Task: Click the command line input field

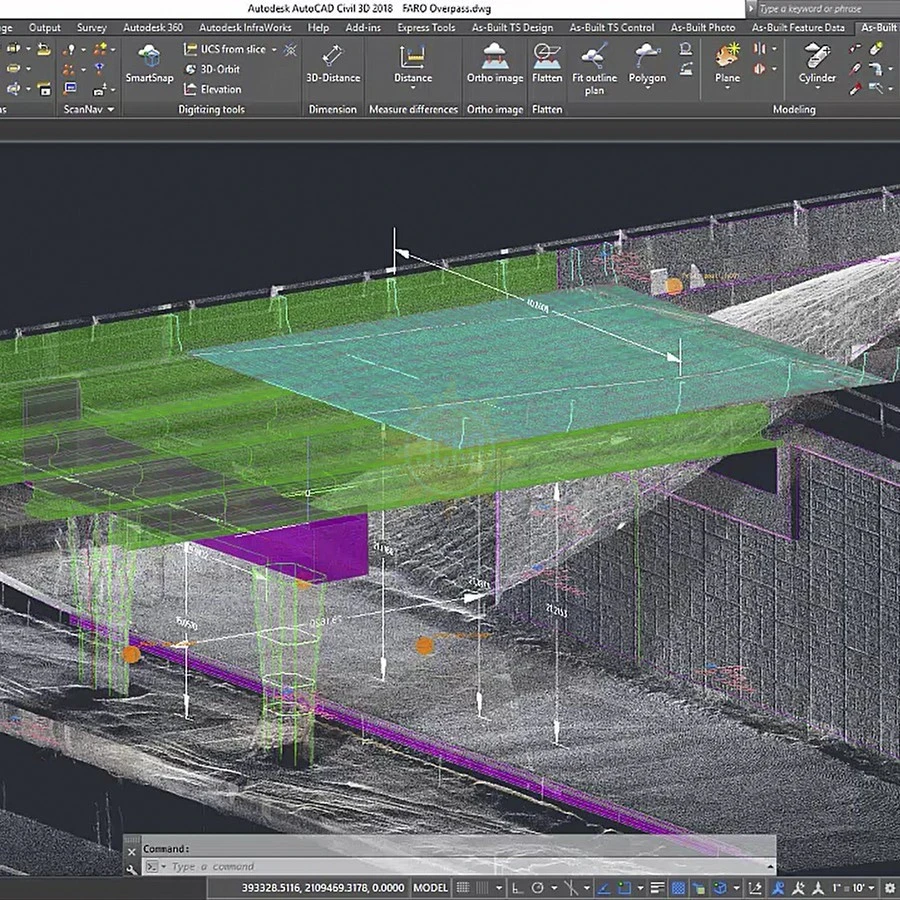Action: 459,866
